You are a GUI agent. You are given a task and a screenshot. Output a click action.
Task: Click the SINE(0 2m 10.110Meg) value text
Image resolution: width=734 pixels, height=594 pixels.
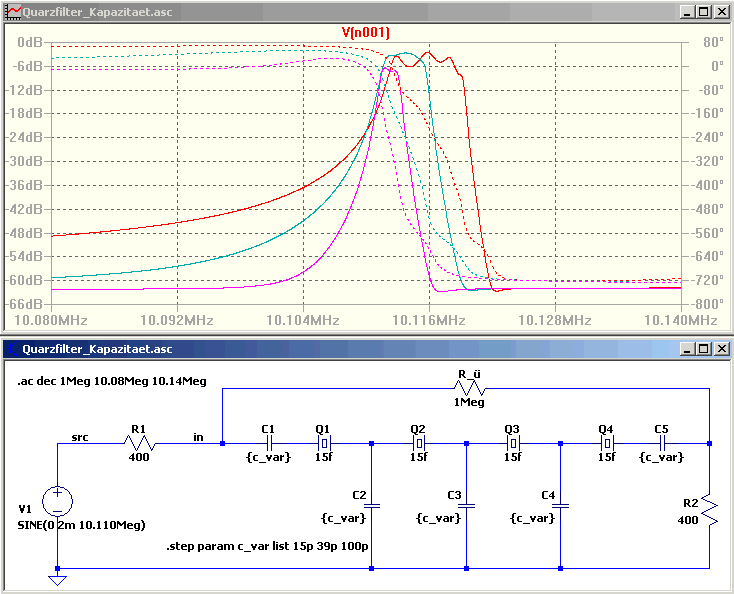pos(81,525)
